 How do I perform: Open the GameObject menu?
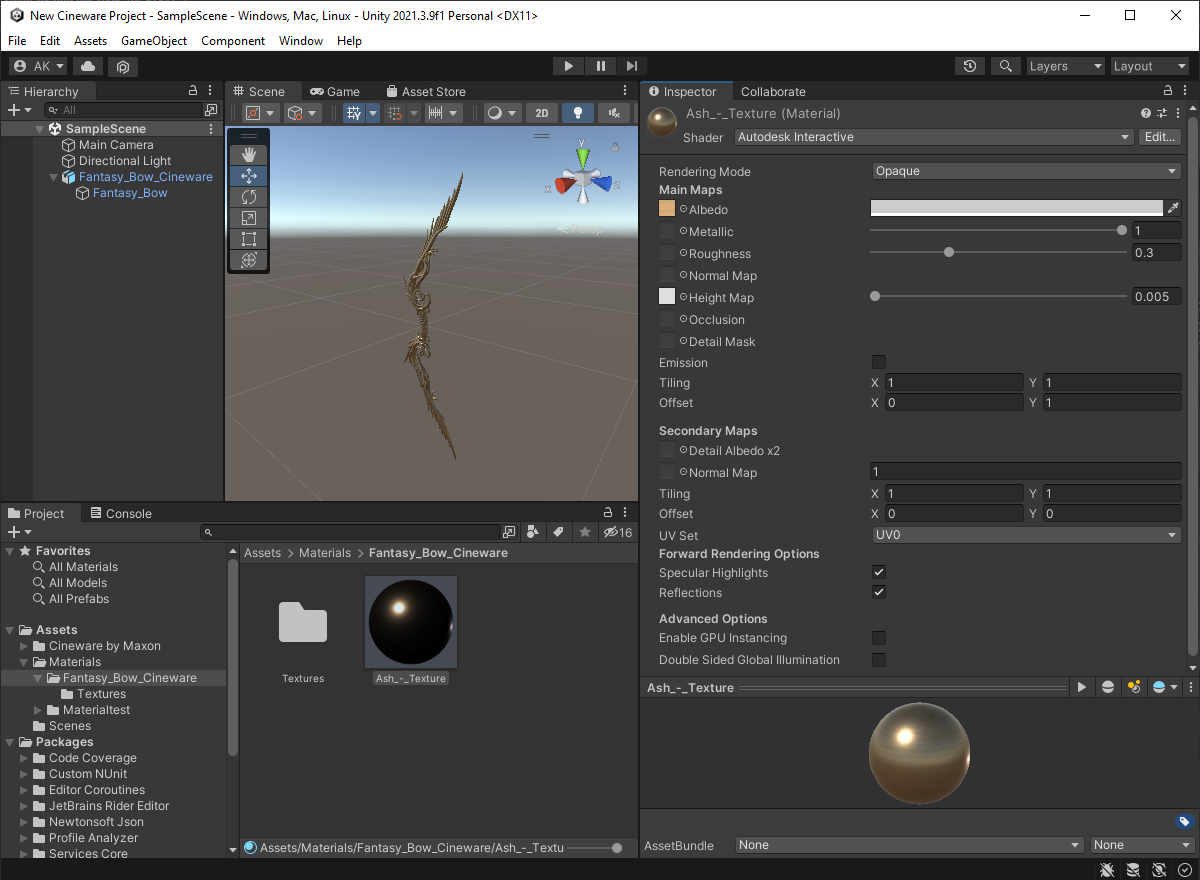click(x=154, y=41)
